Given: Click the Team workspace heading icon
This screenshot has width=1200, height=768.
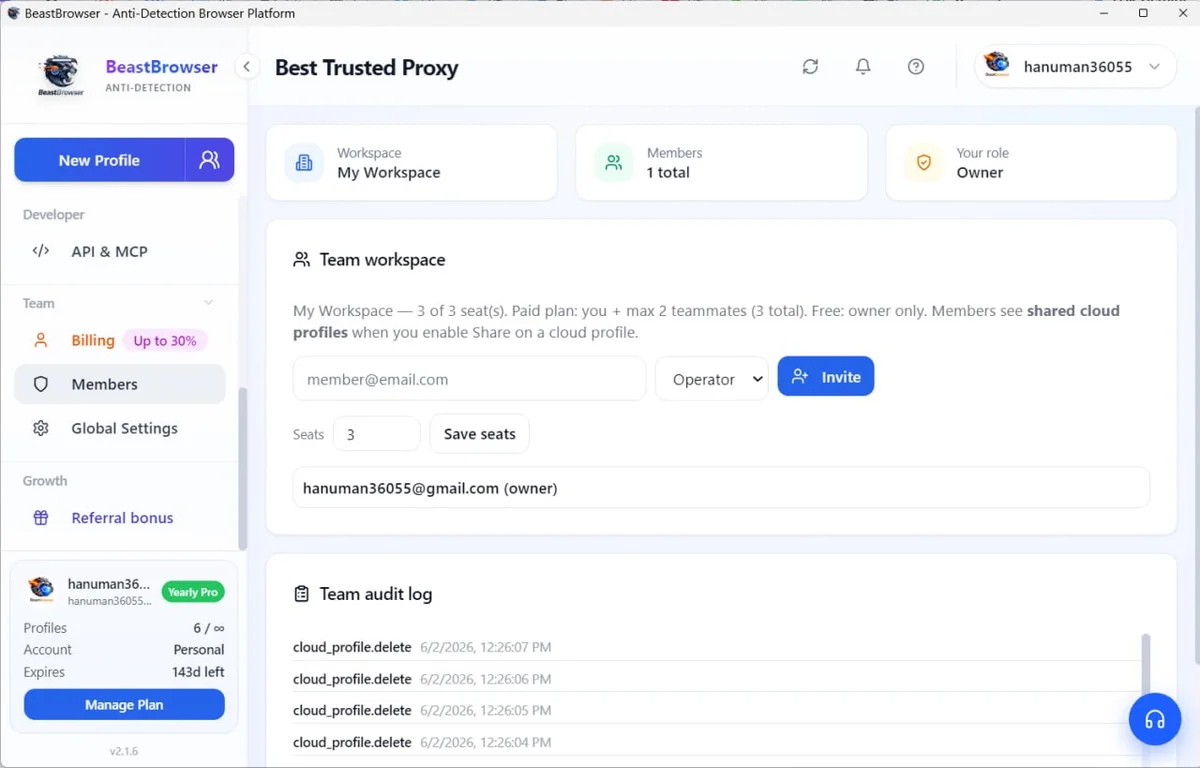Looking at the screenshot, I should (301, 259).
